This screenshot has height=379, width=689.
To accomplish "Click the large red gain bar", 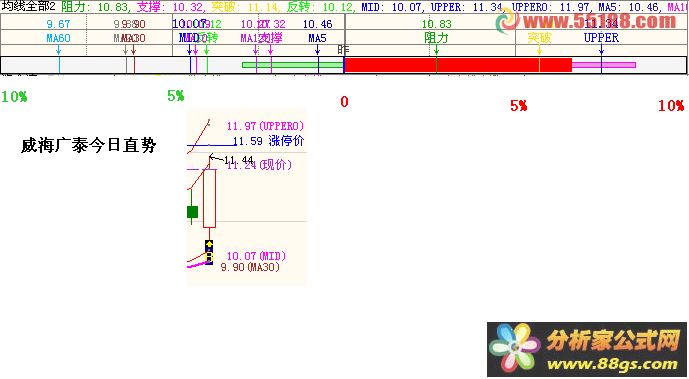I will 458,65.
